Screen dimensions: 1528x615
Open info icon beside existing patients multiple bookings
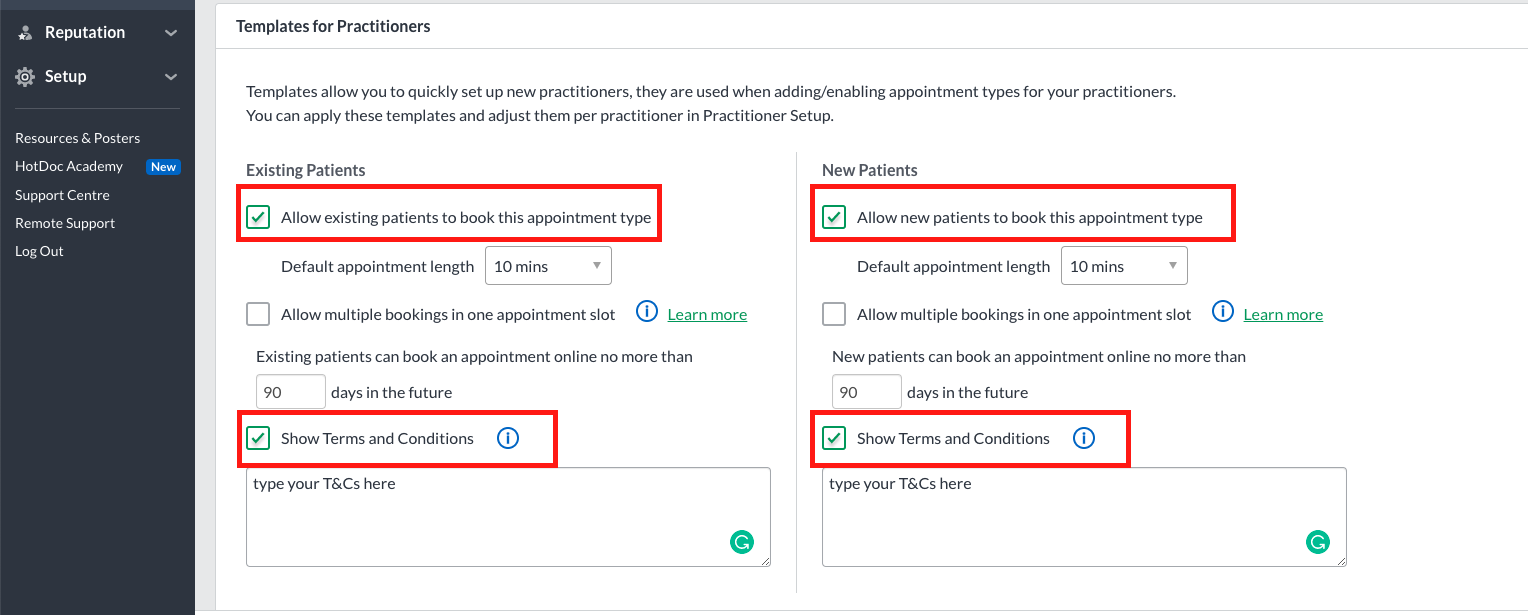pos(647,312)
